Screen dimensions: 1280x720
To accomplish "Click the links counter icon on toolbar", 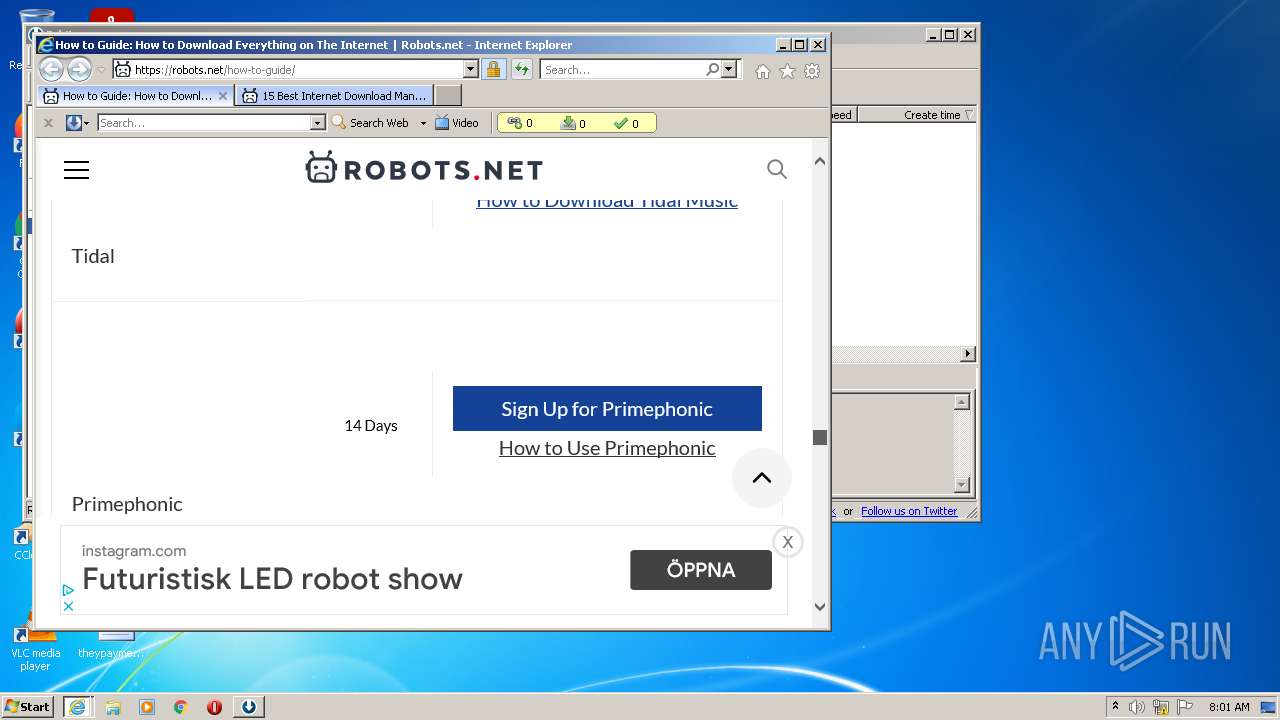I will click(515, 123).
